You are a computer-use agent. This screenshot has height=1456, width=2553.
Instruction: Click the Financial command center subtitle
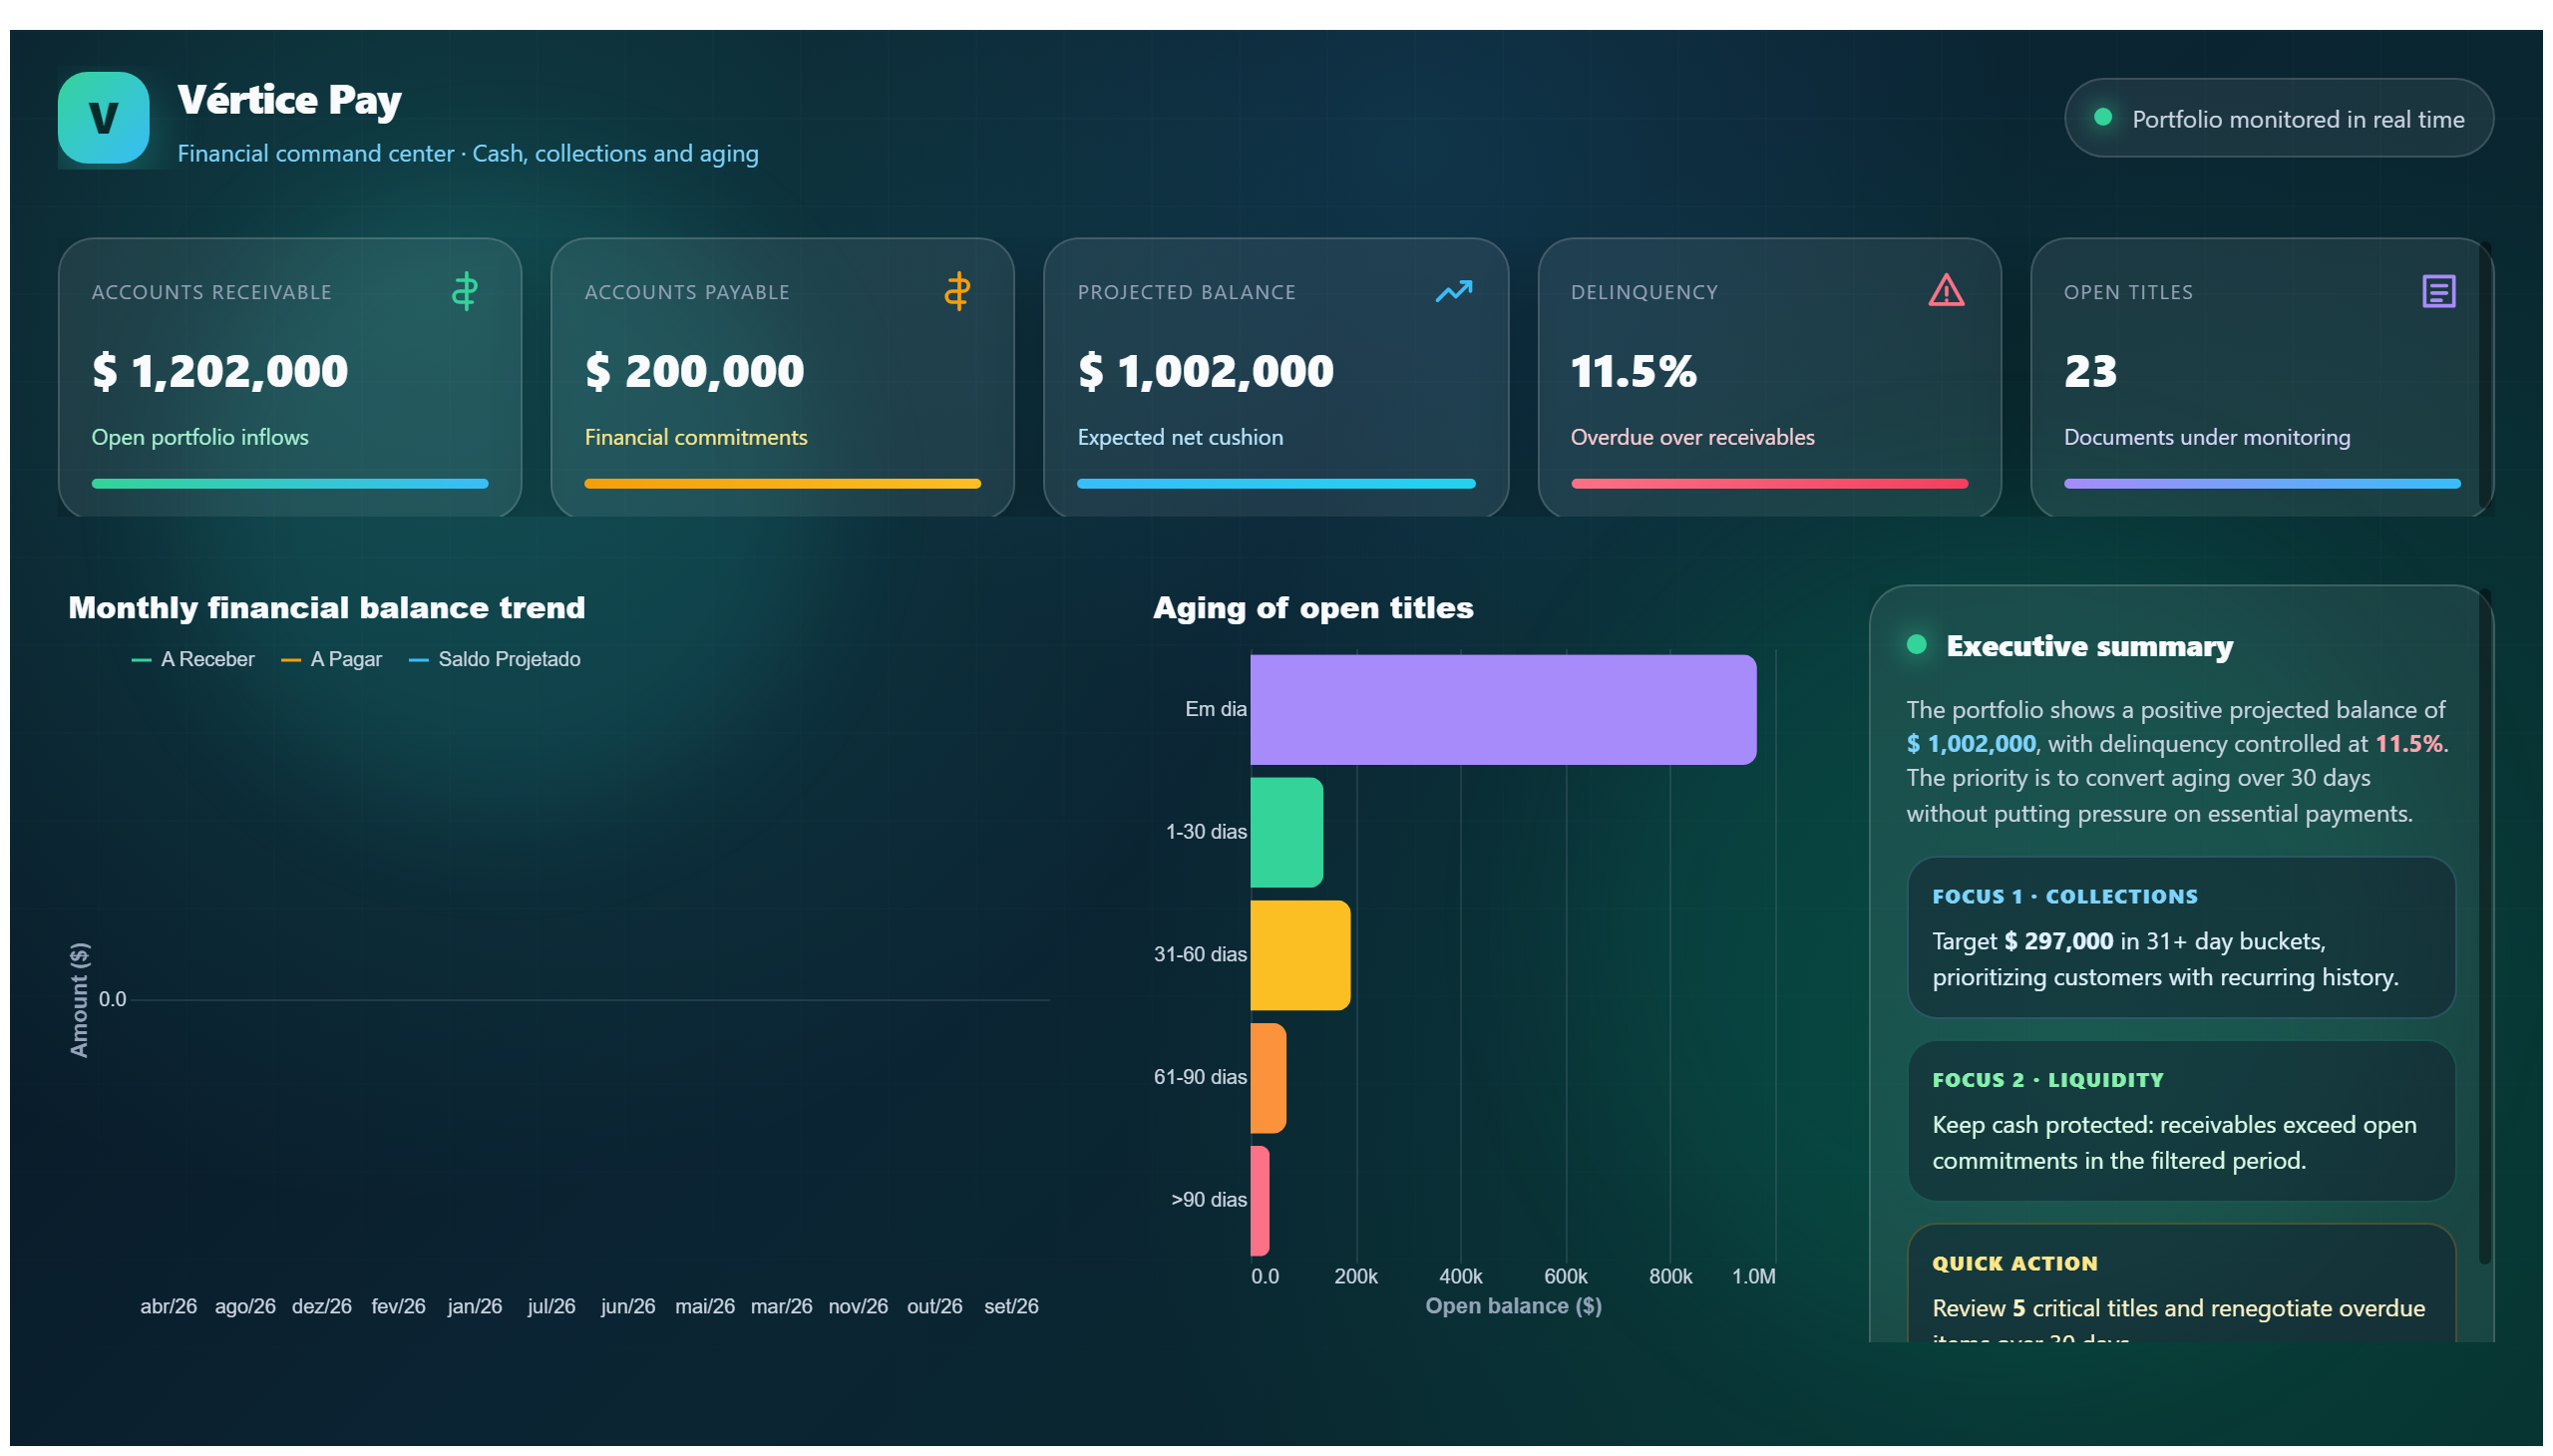[x=467, y=153]
